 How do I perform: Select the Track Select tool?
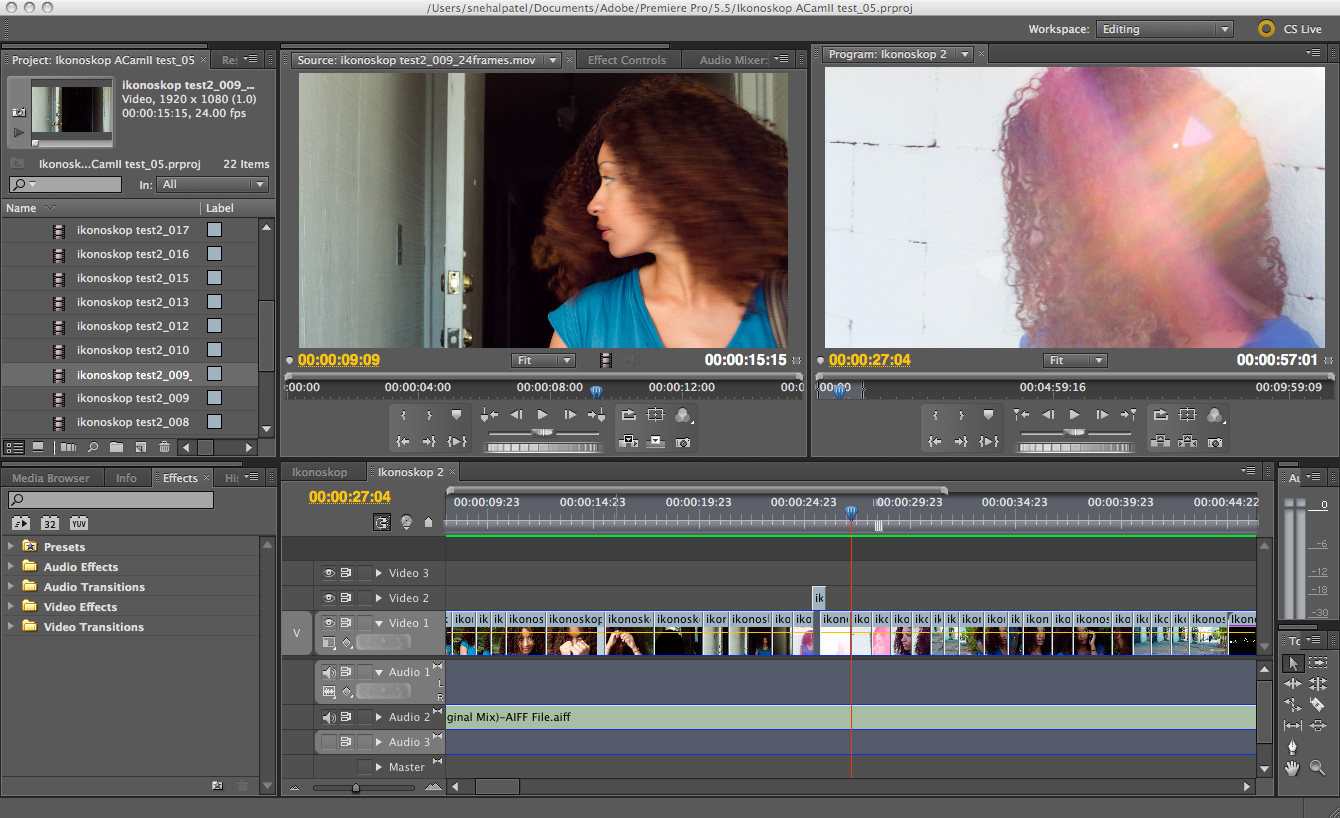click(x=1318, y=662)
